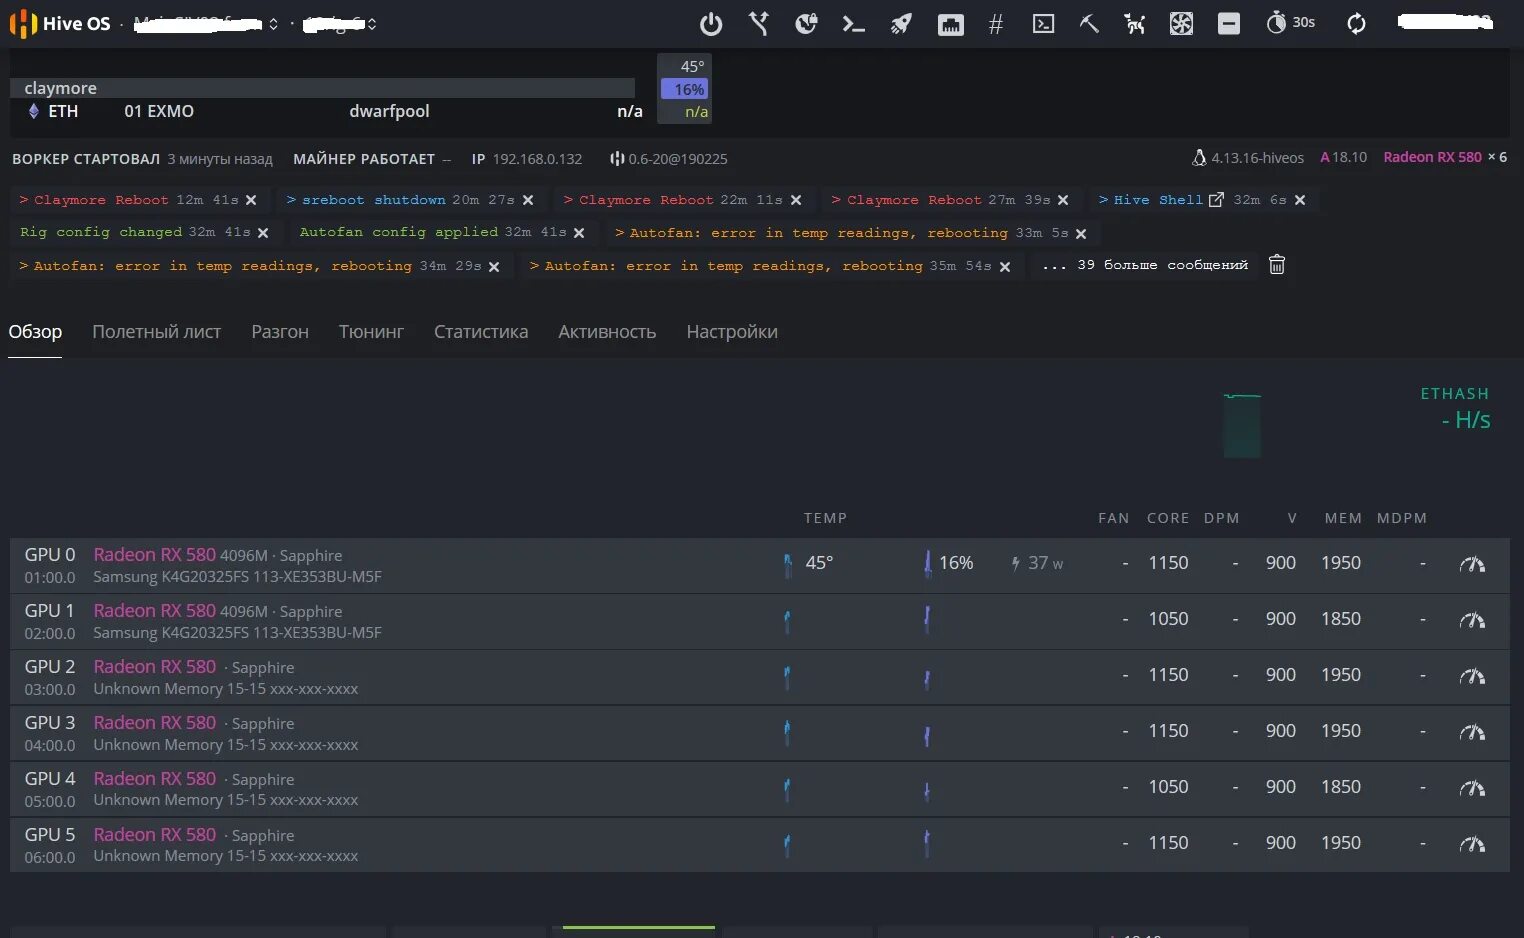Open the Hive Shell external link icon

1216,199
